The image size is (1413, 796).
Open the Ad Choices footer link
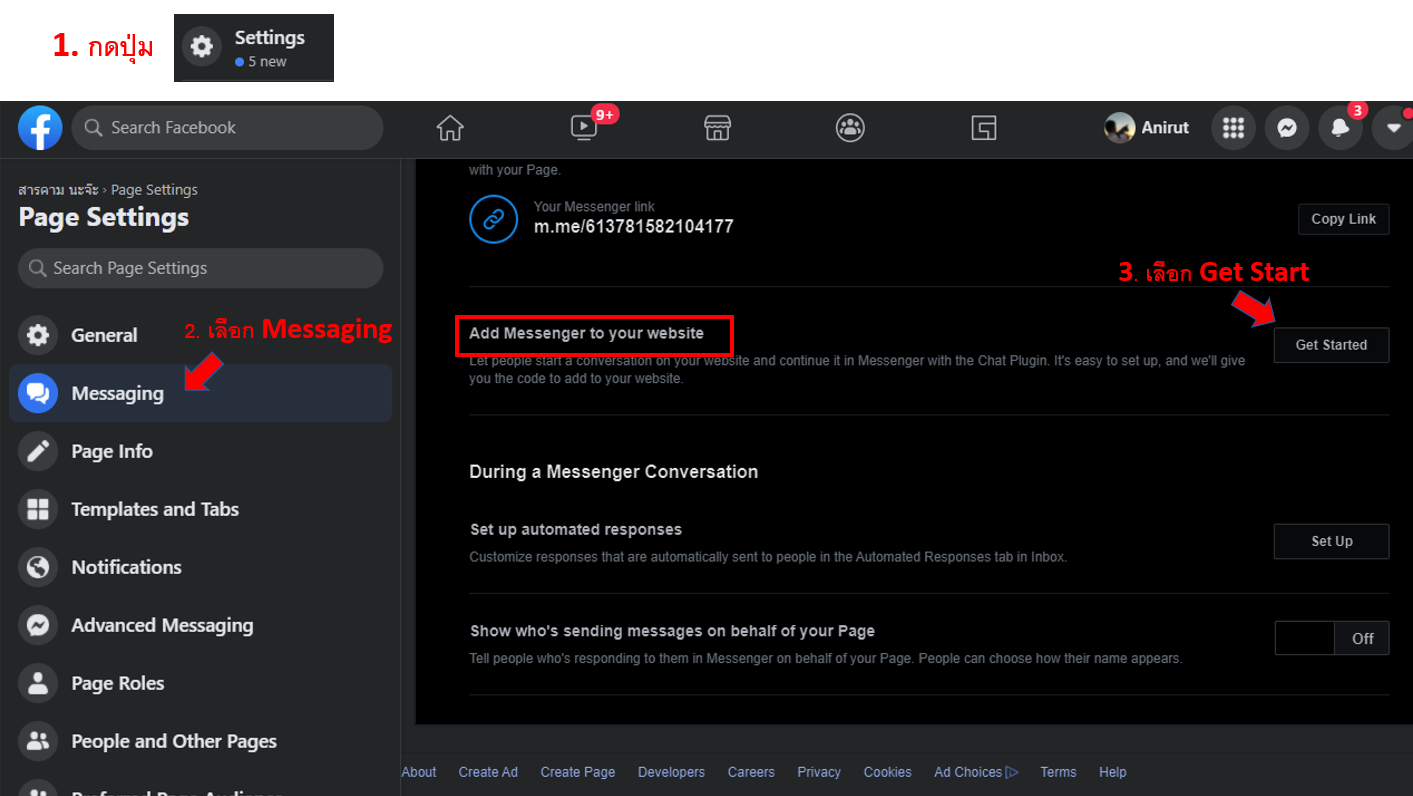pyautogui.click(x=976, y=772)
